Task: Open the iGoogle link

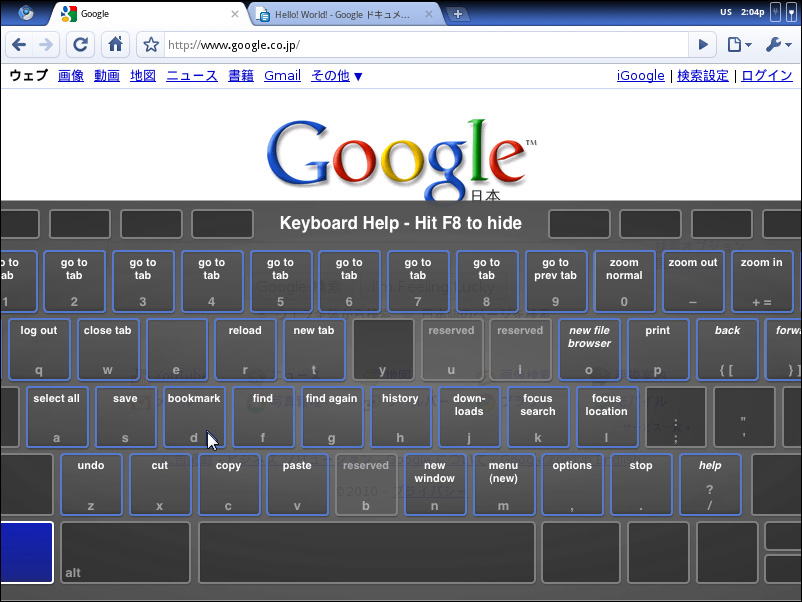Action: [x=640, y=76]
